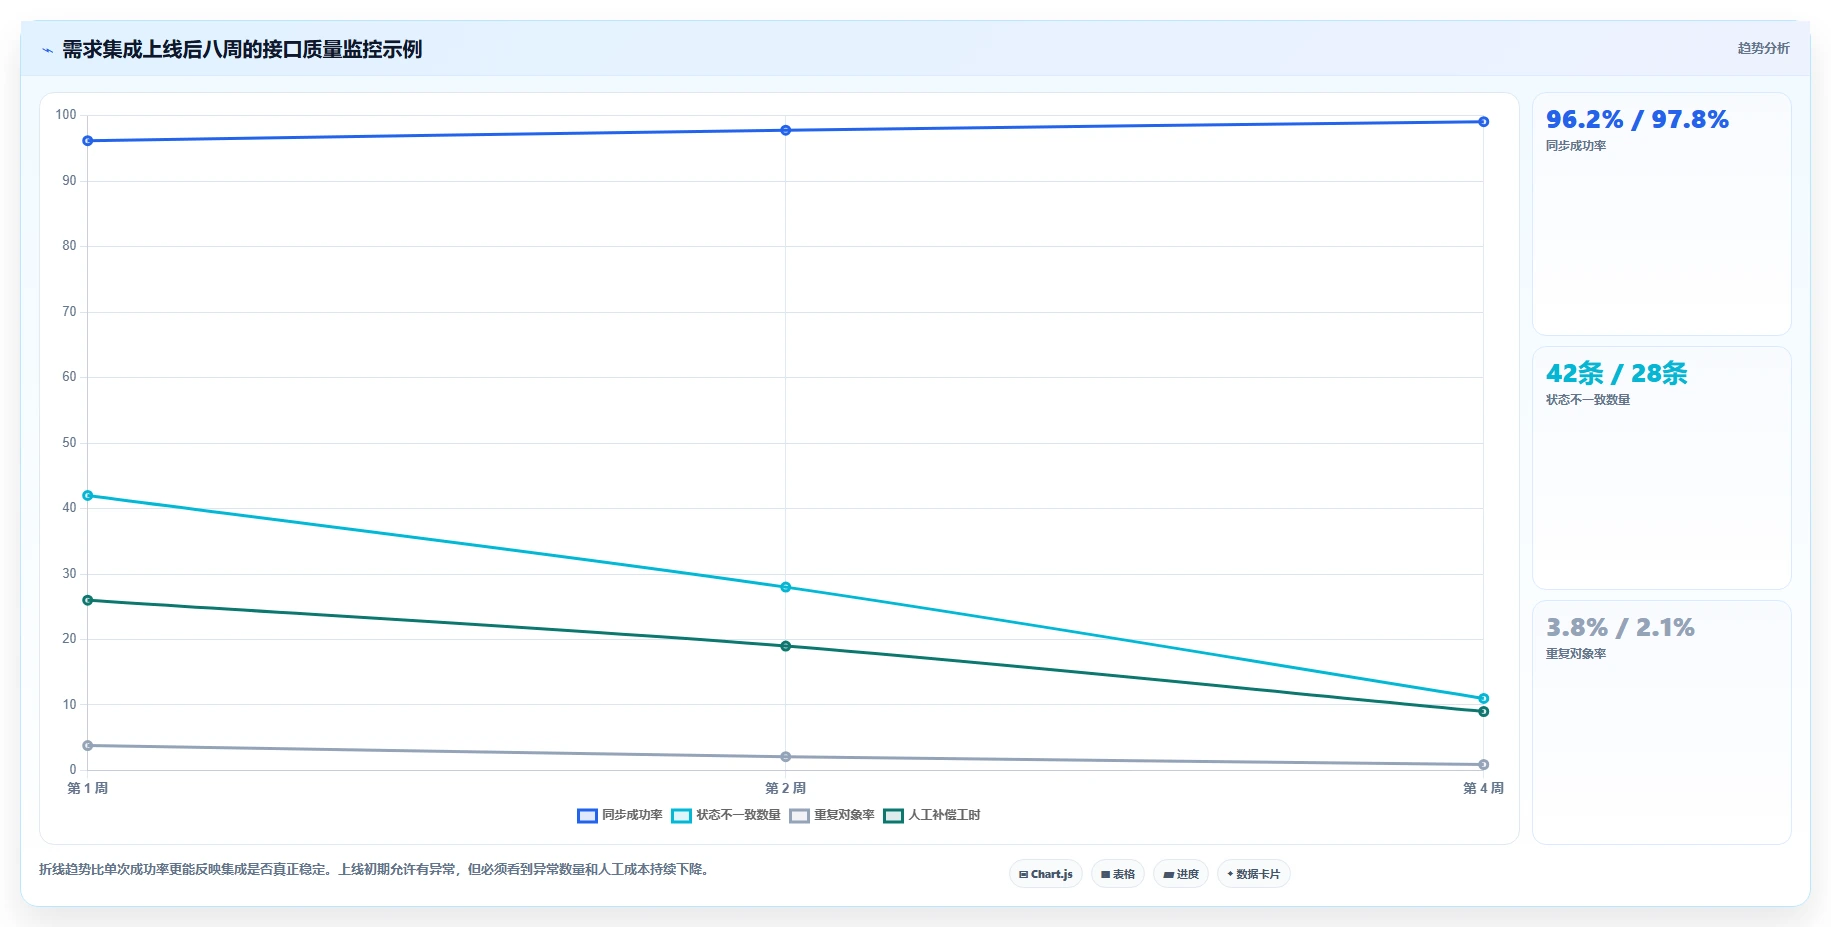Select 同步成功率 data point at 第 2 周
The width and height of the screenshot is (1831, 927).
pos(786,130)
